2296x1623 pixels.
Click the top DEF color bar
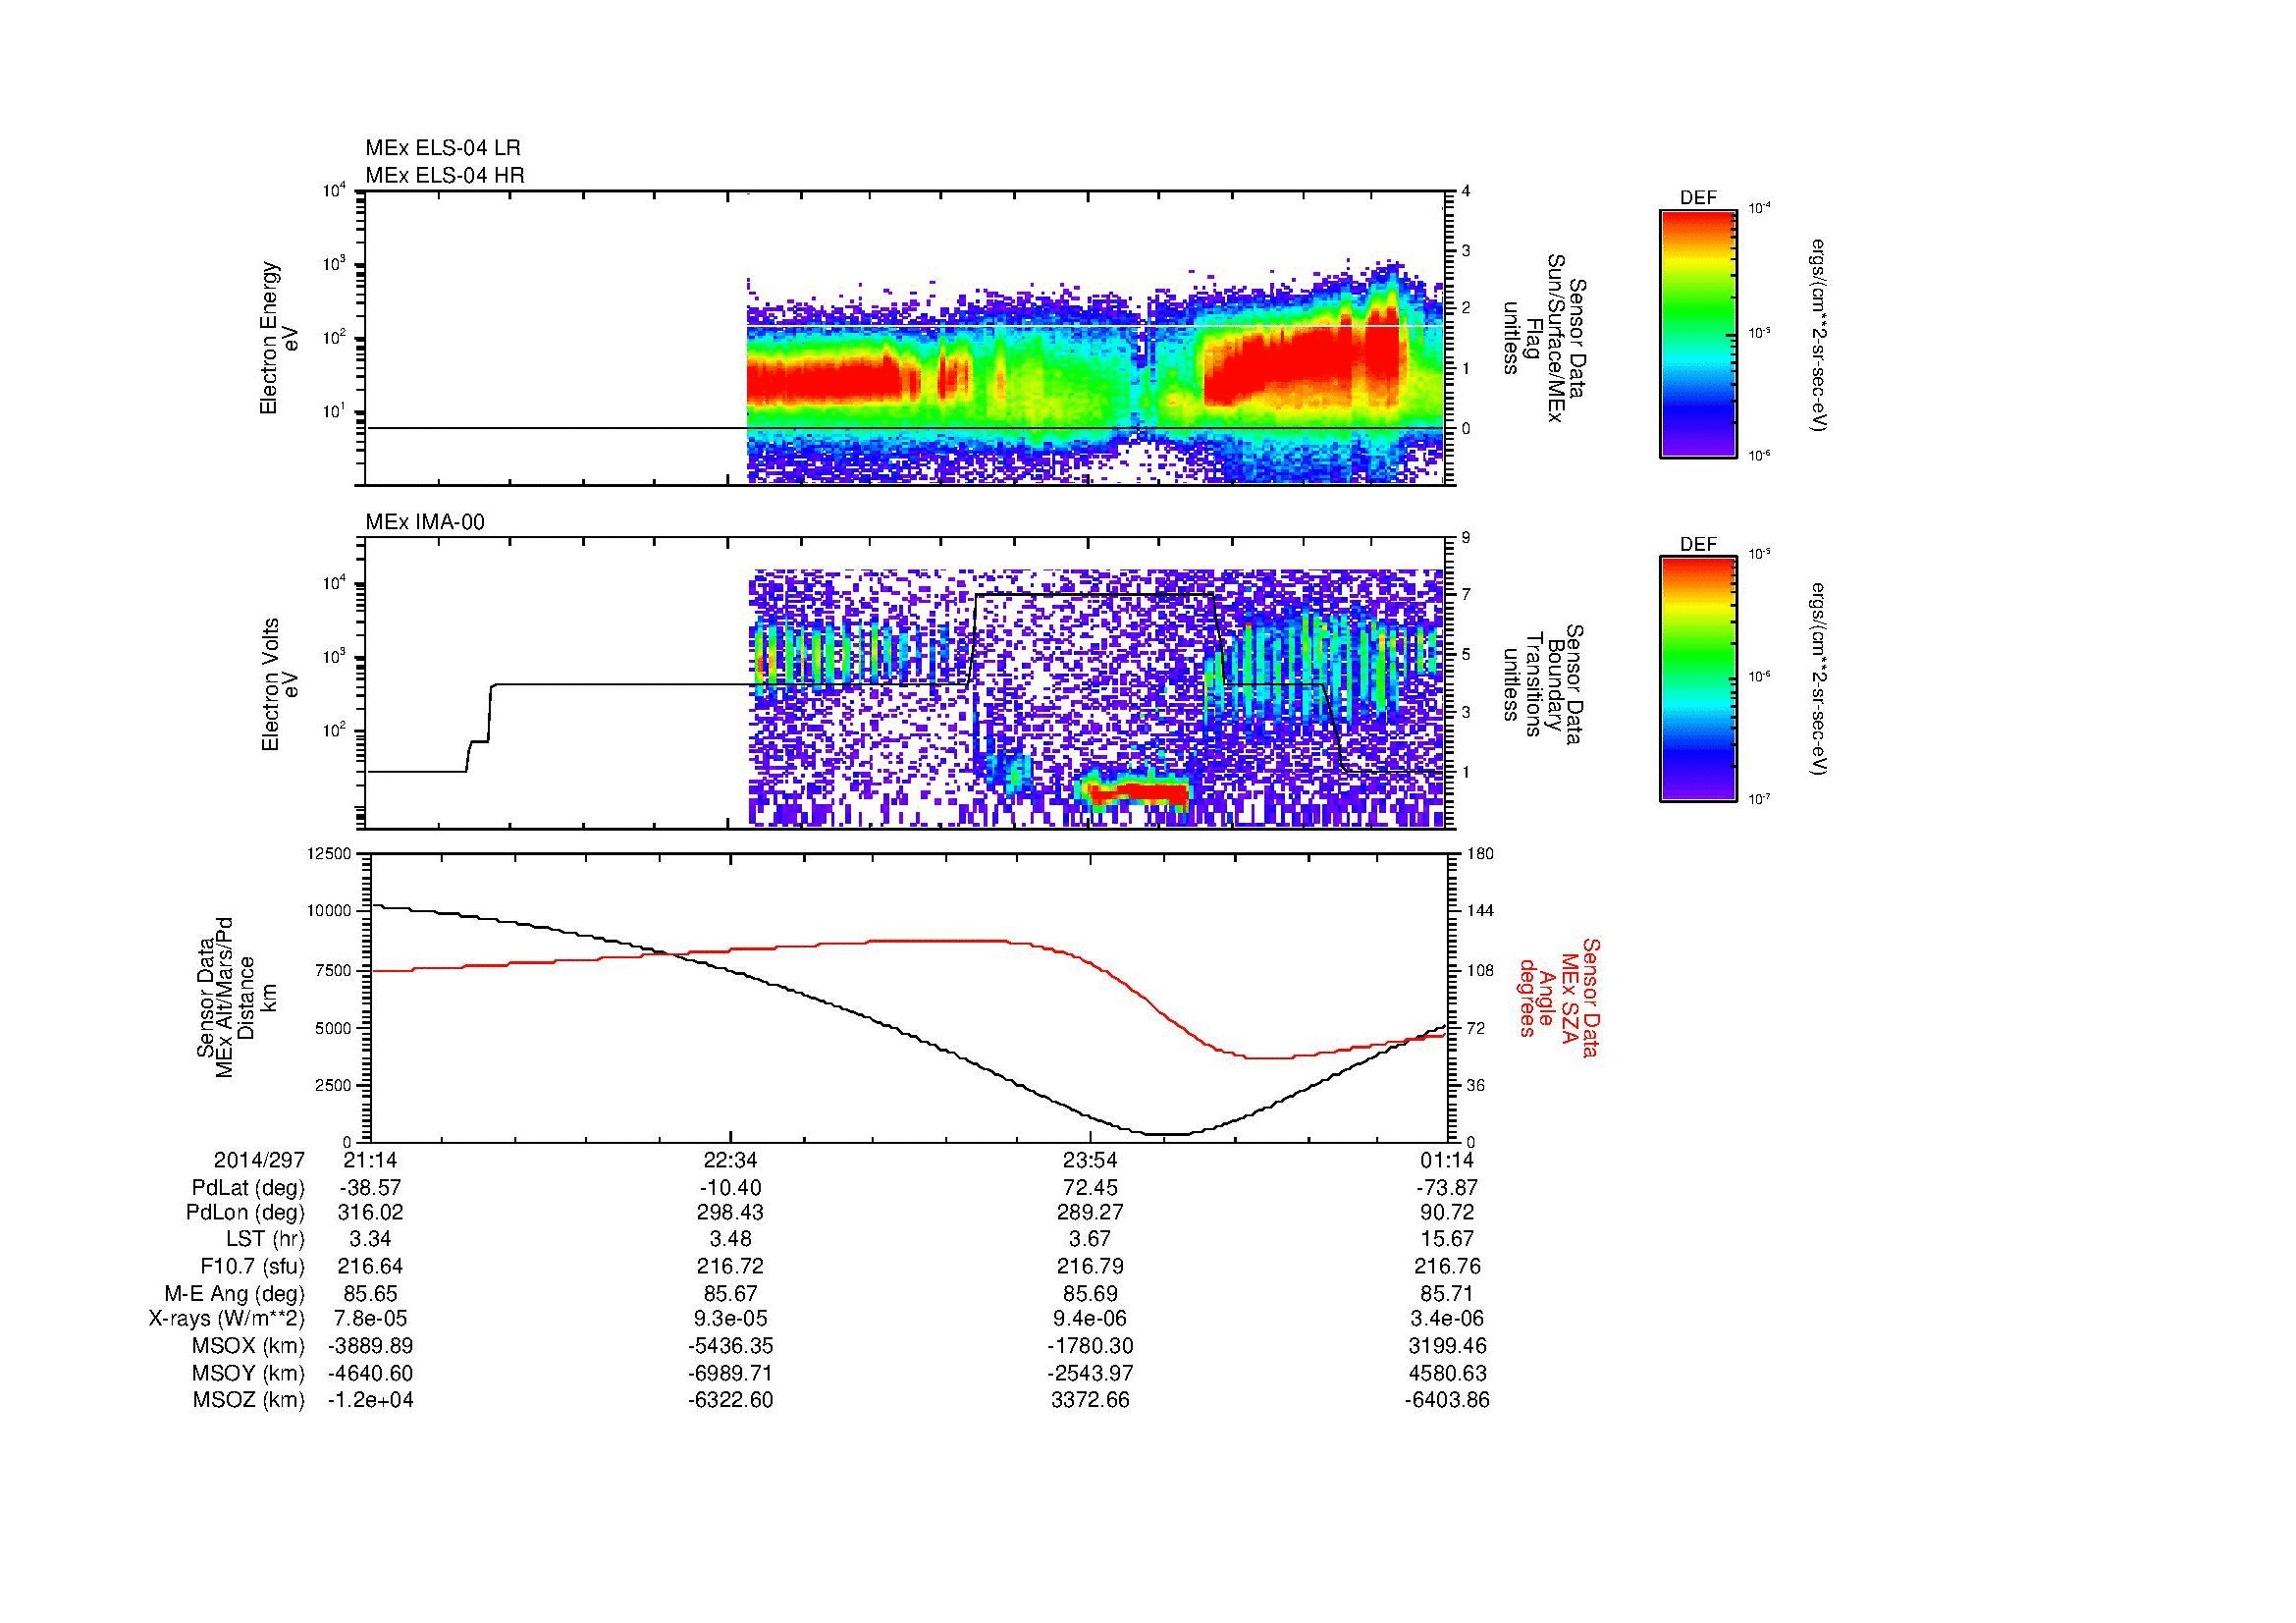[x=1698, y=334]
